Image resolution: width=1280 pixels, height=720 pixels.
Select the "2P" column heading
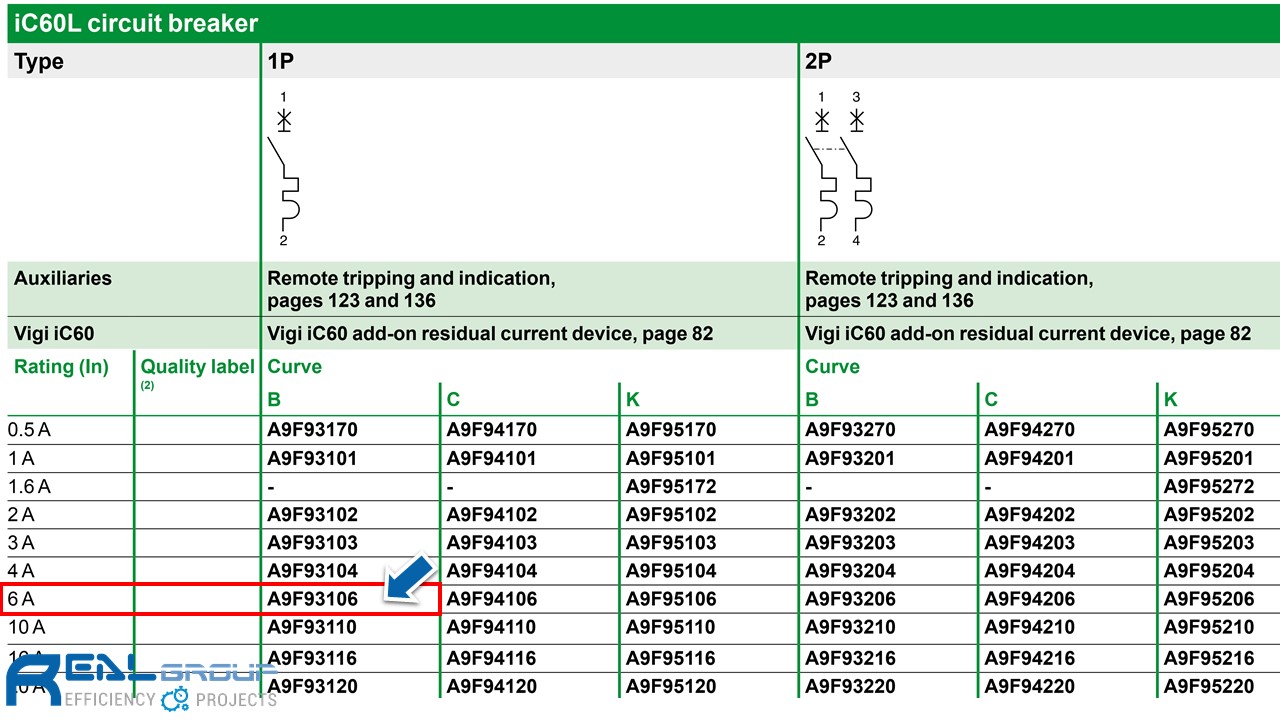pyautogui.click(x=818, y=61)
